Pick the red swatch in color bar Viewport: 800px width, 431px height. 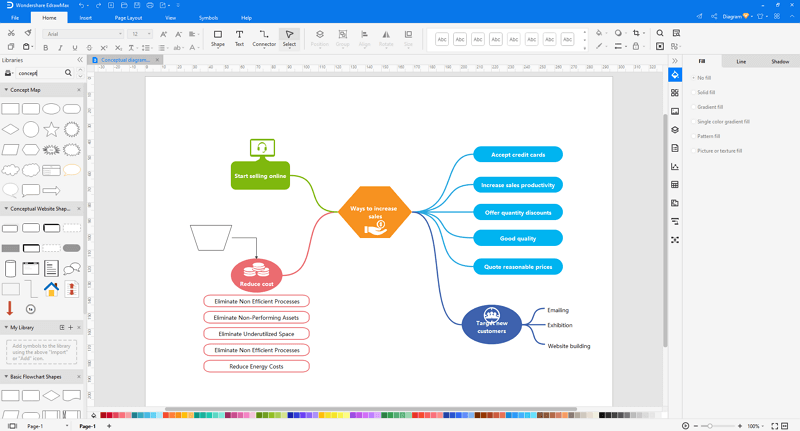[104, 415]
